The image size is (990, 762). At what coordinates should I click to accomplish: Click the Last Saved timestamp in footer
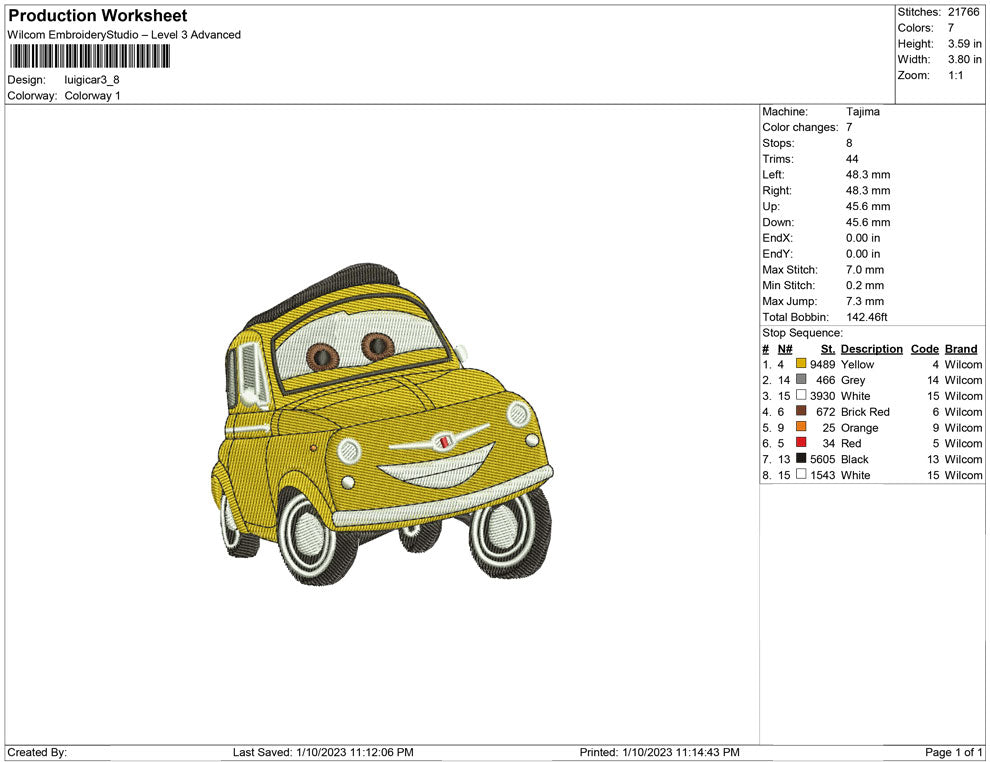pos(323,752)
